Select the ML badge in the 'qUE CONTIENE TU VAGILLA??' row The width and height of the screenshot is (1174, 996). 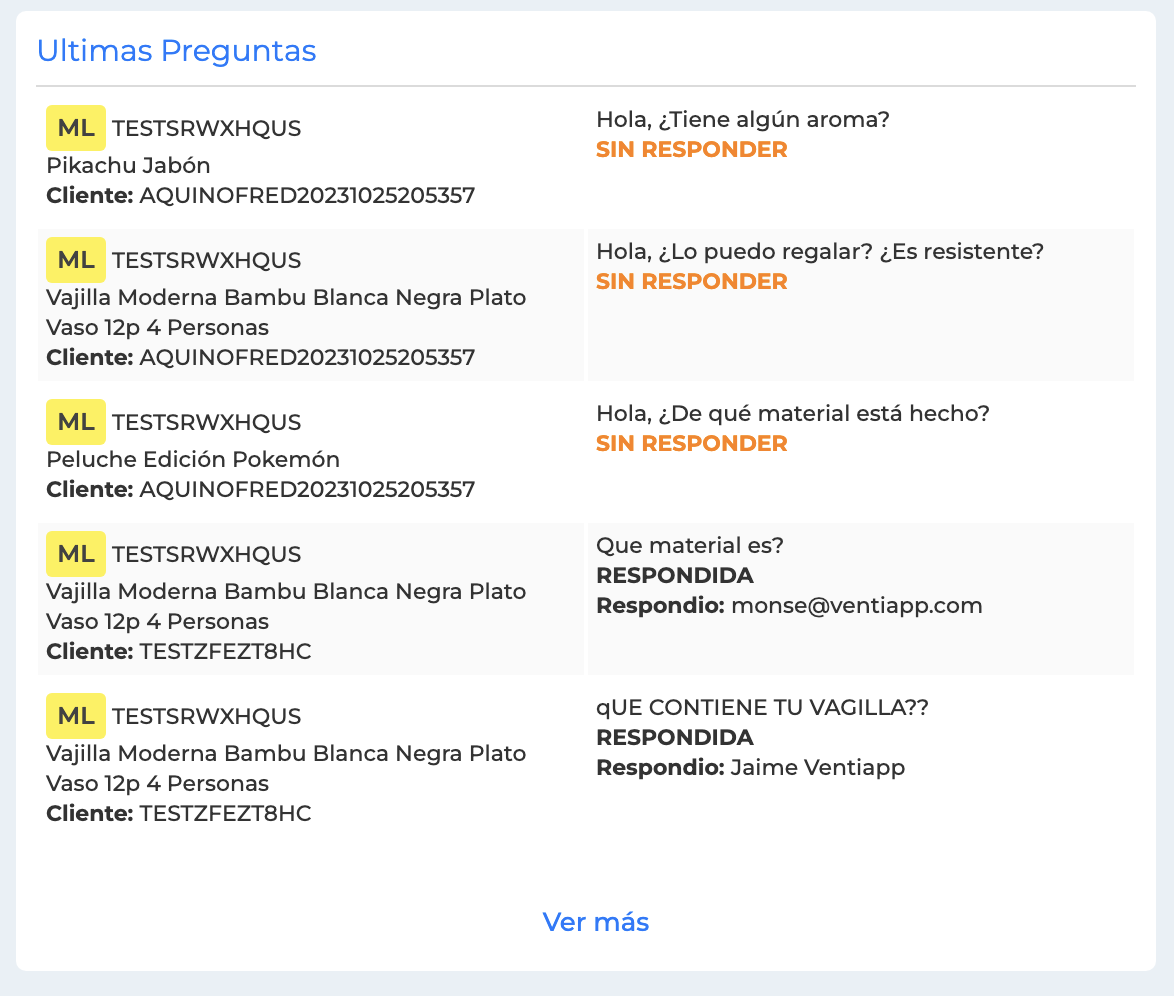click(x=76, y=716)
